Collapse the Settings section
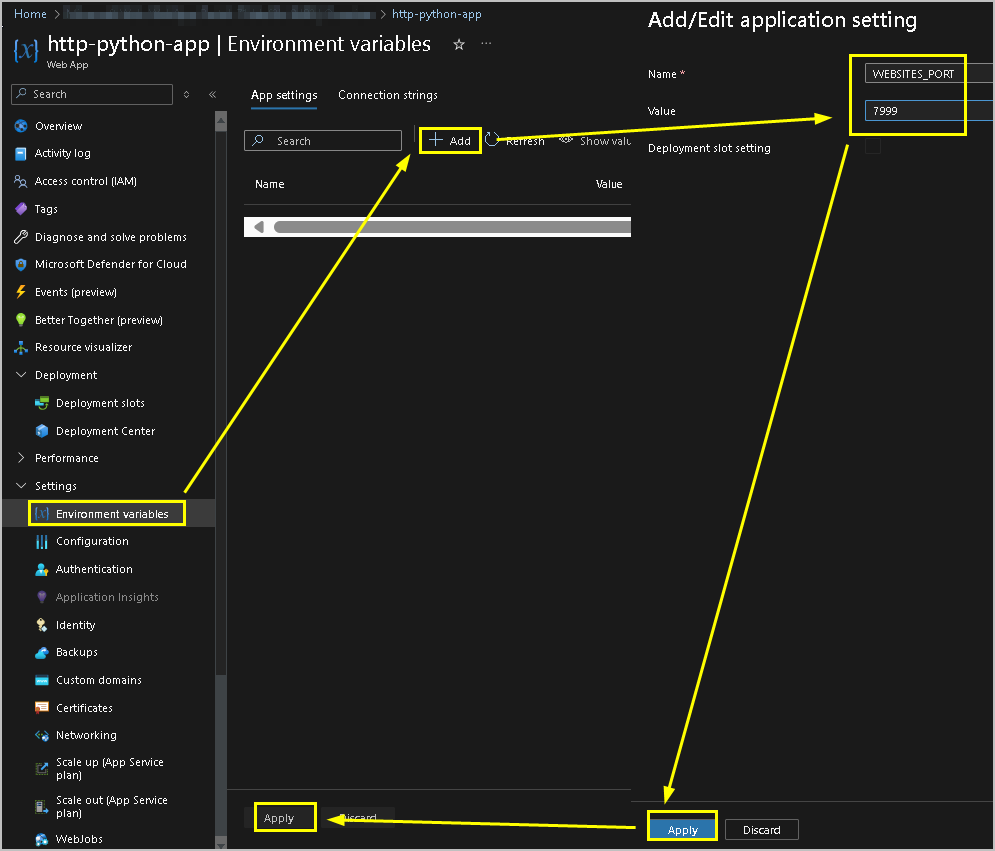 point(21,486)
